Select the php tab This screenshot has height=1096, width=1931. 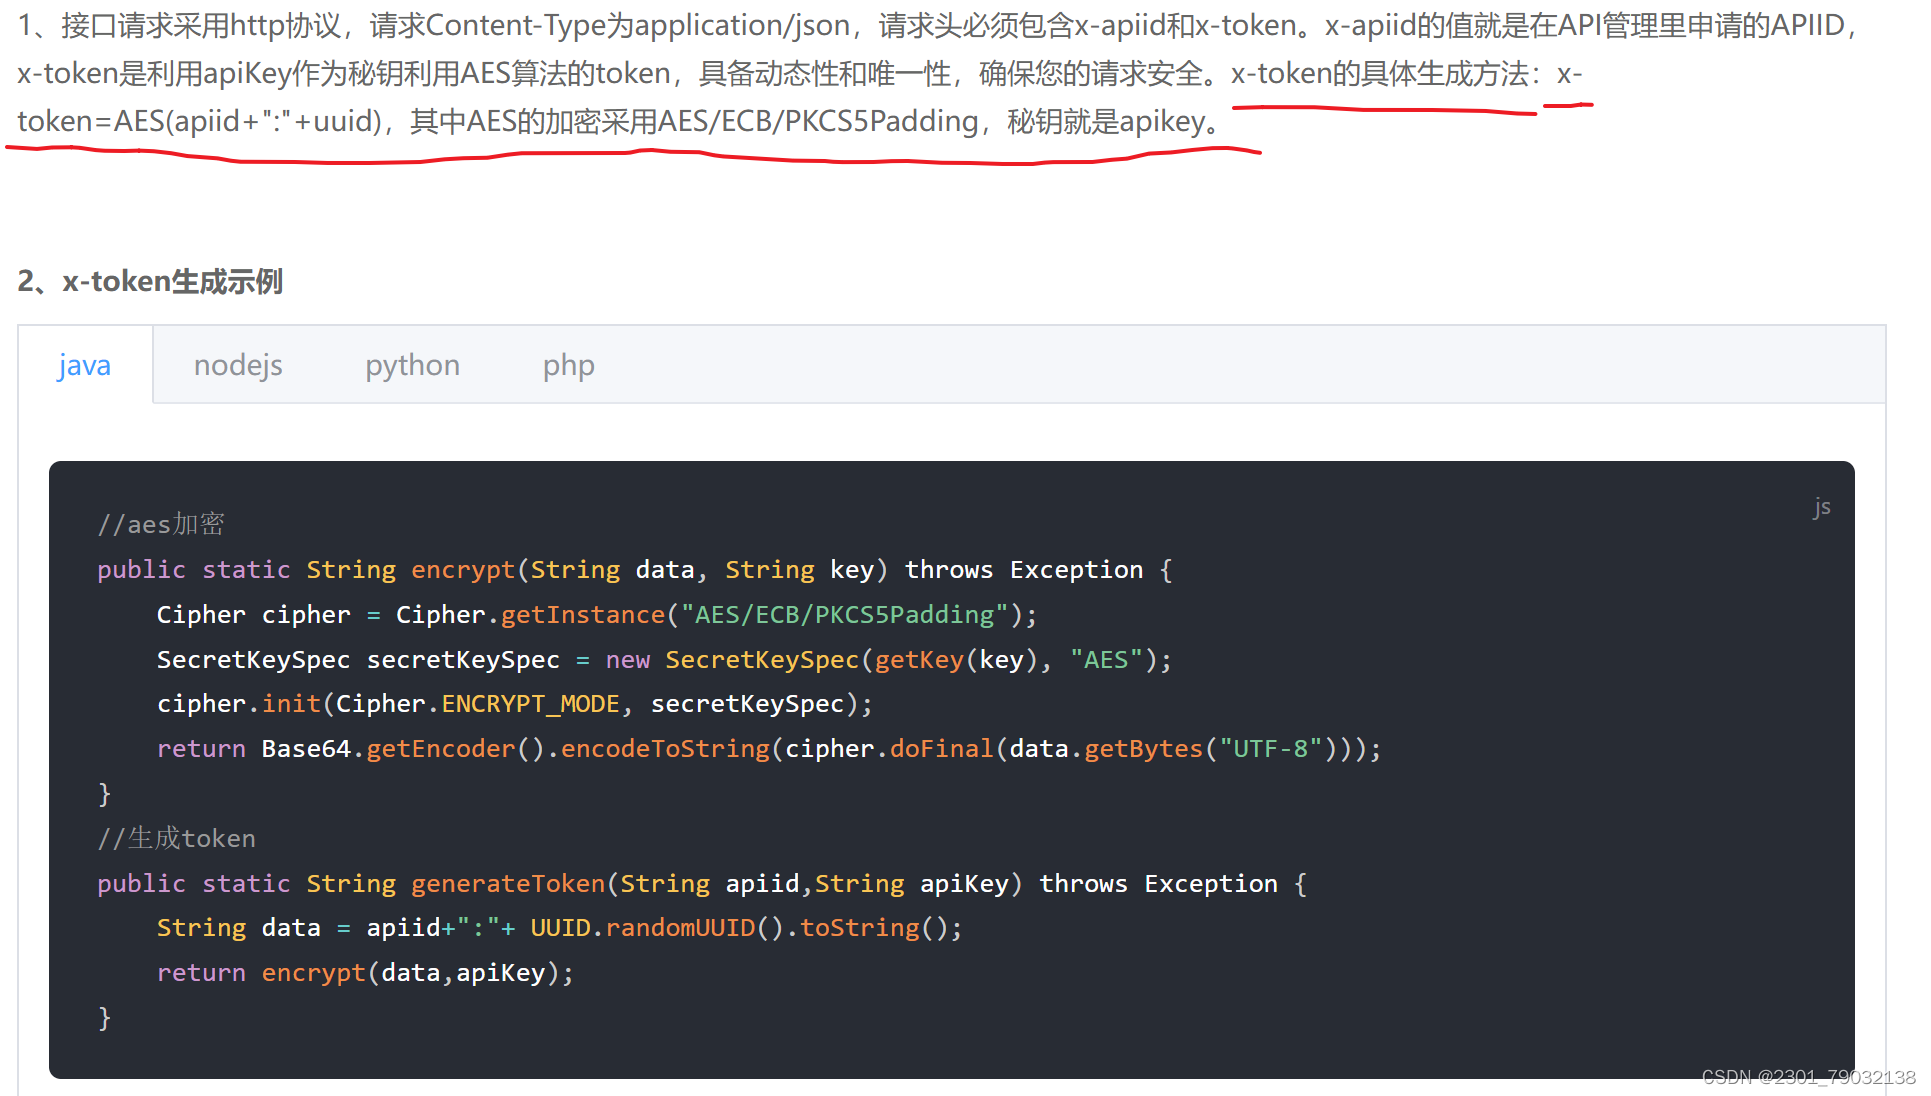568,364
